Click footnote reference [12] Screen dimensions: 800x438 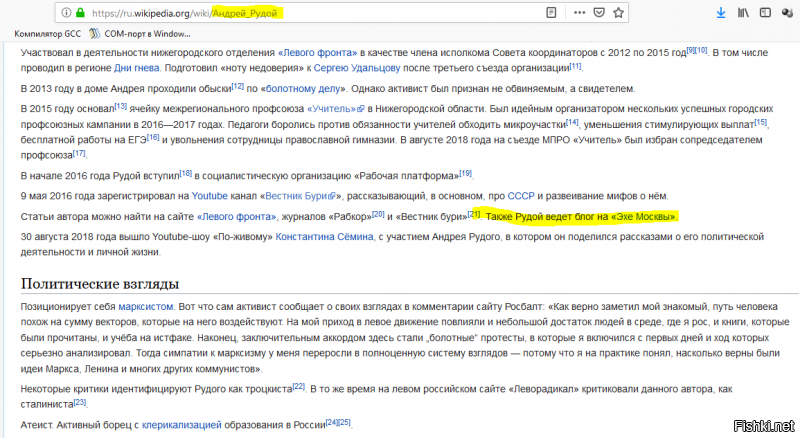pyautogui.click(x=238, y=86)
